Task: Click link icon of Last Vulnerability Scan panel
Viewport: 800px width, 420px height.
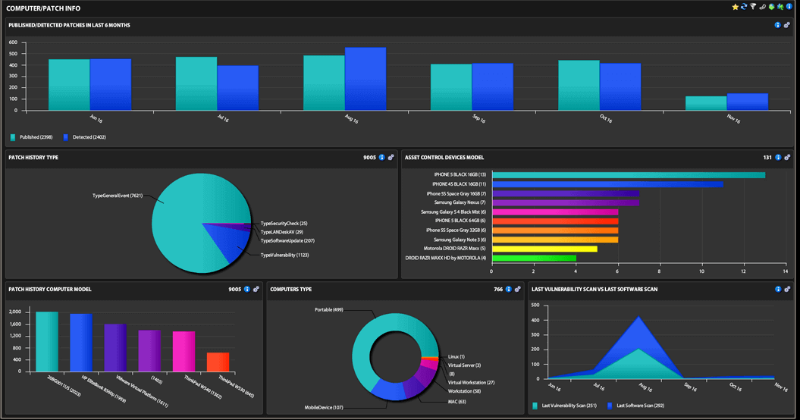Action: (787, 289)
